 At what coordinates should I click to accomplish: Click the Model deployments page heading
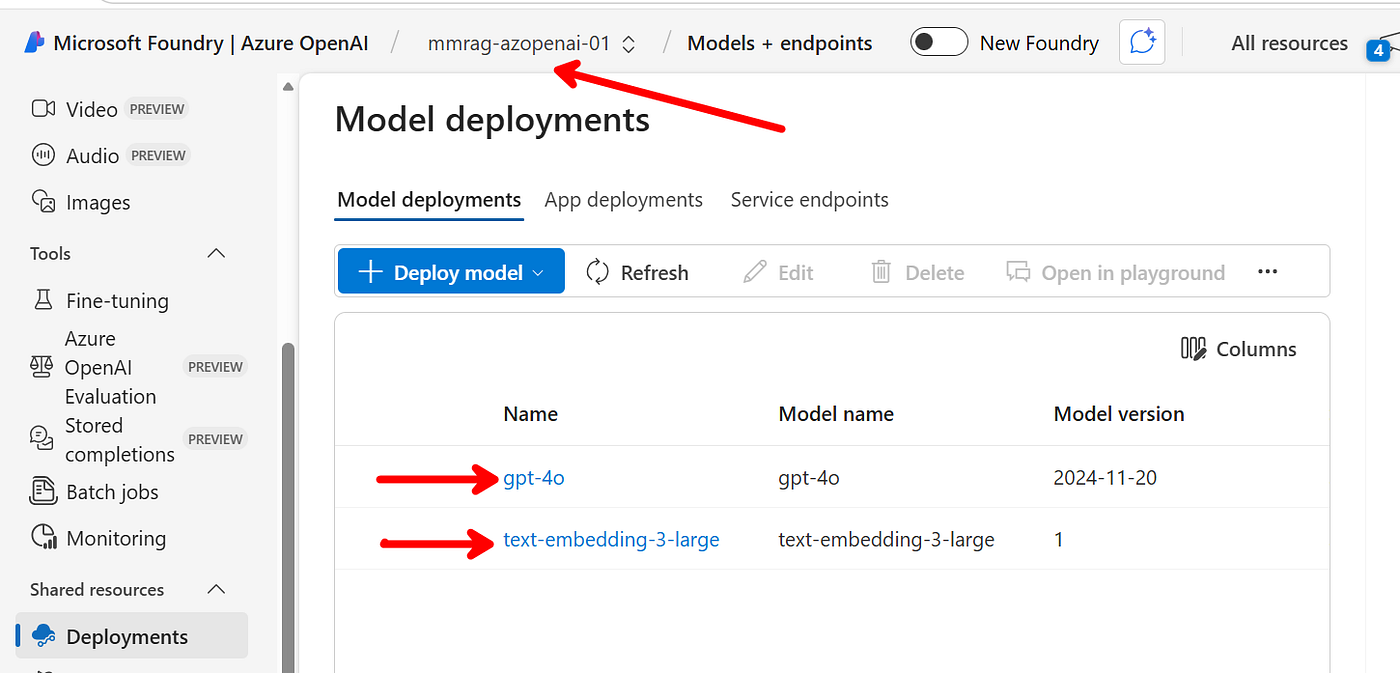pos(492,120)
